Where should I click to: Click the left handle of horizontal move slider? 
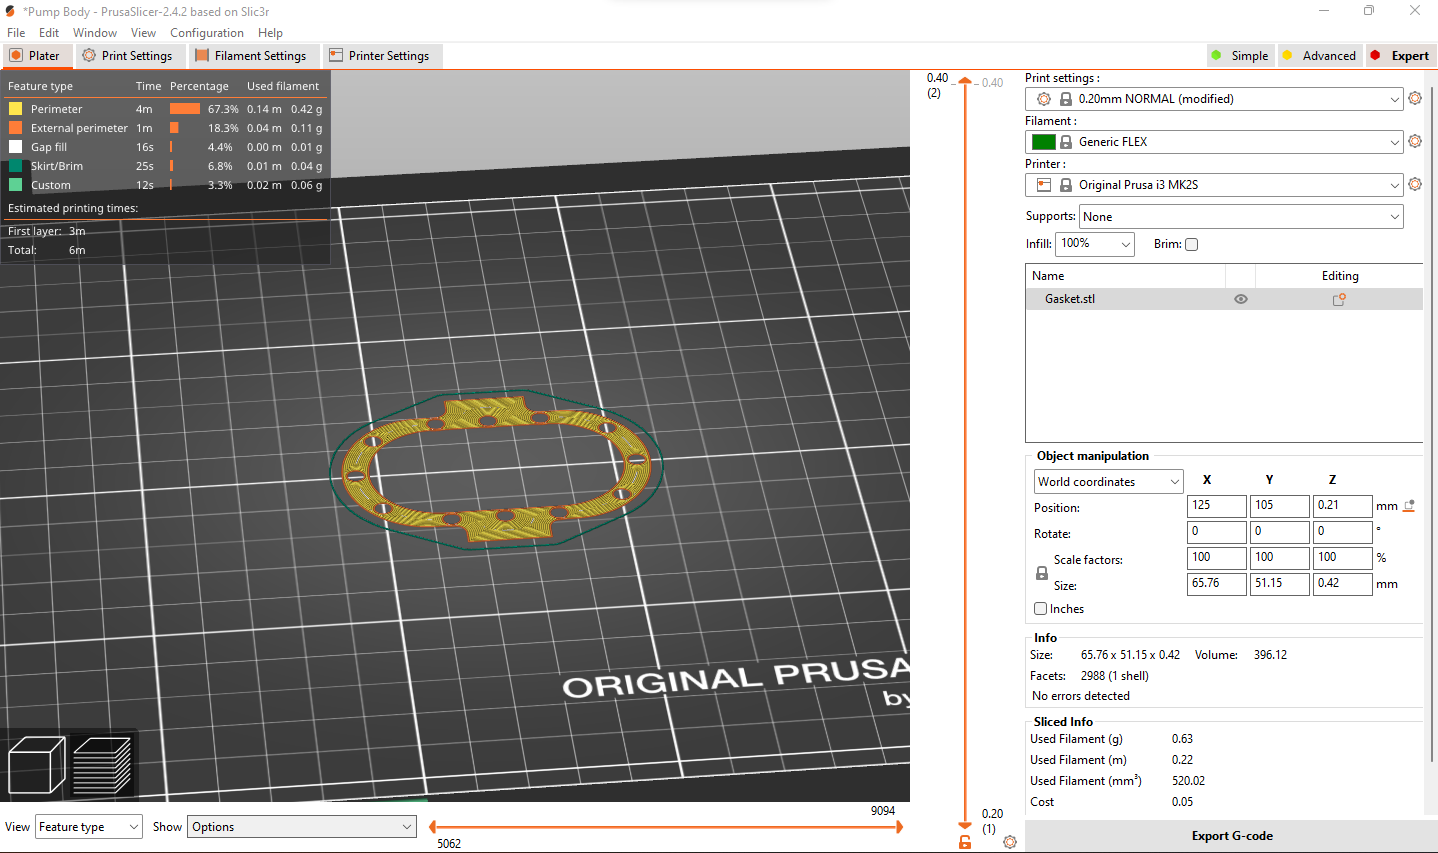[432, 826]
